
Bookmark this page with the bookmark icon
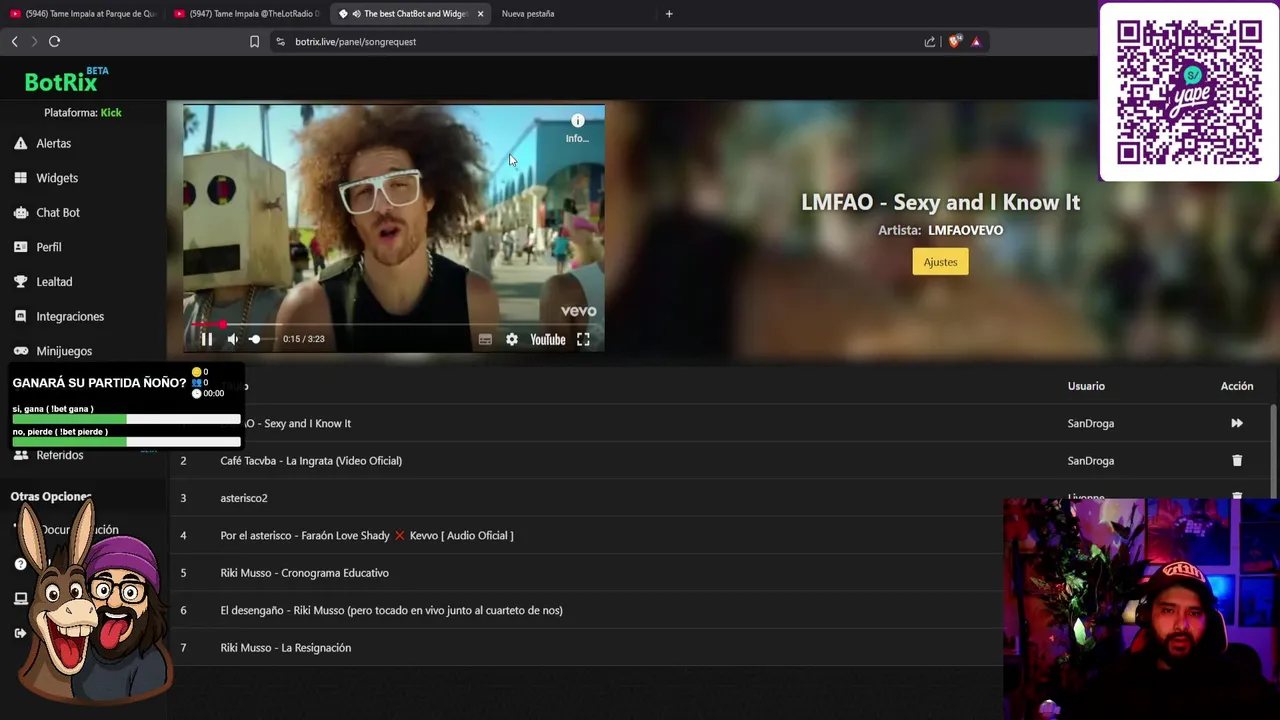254,41
